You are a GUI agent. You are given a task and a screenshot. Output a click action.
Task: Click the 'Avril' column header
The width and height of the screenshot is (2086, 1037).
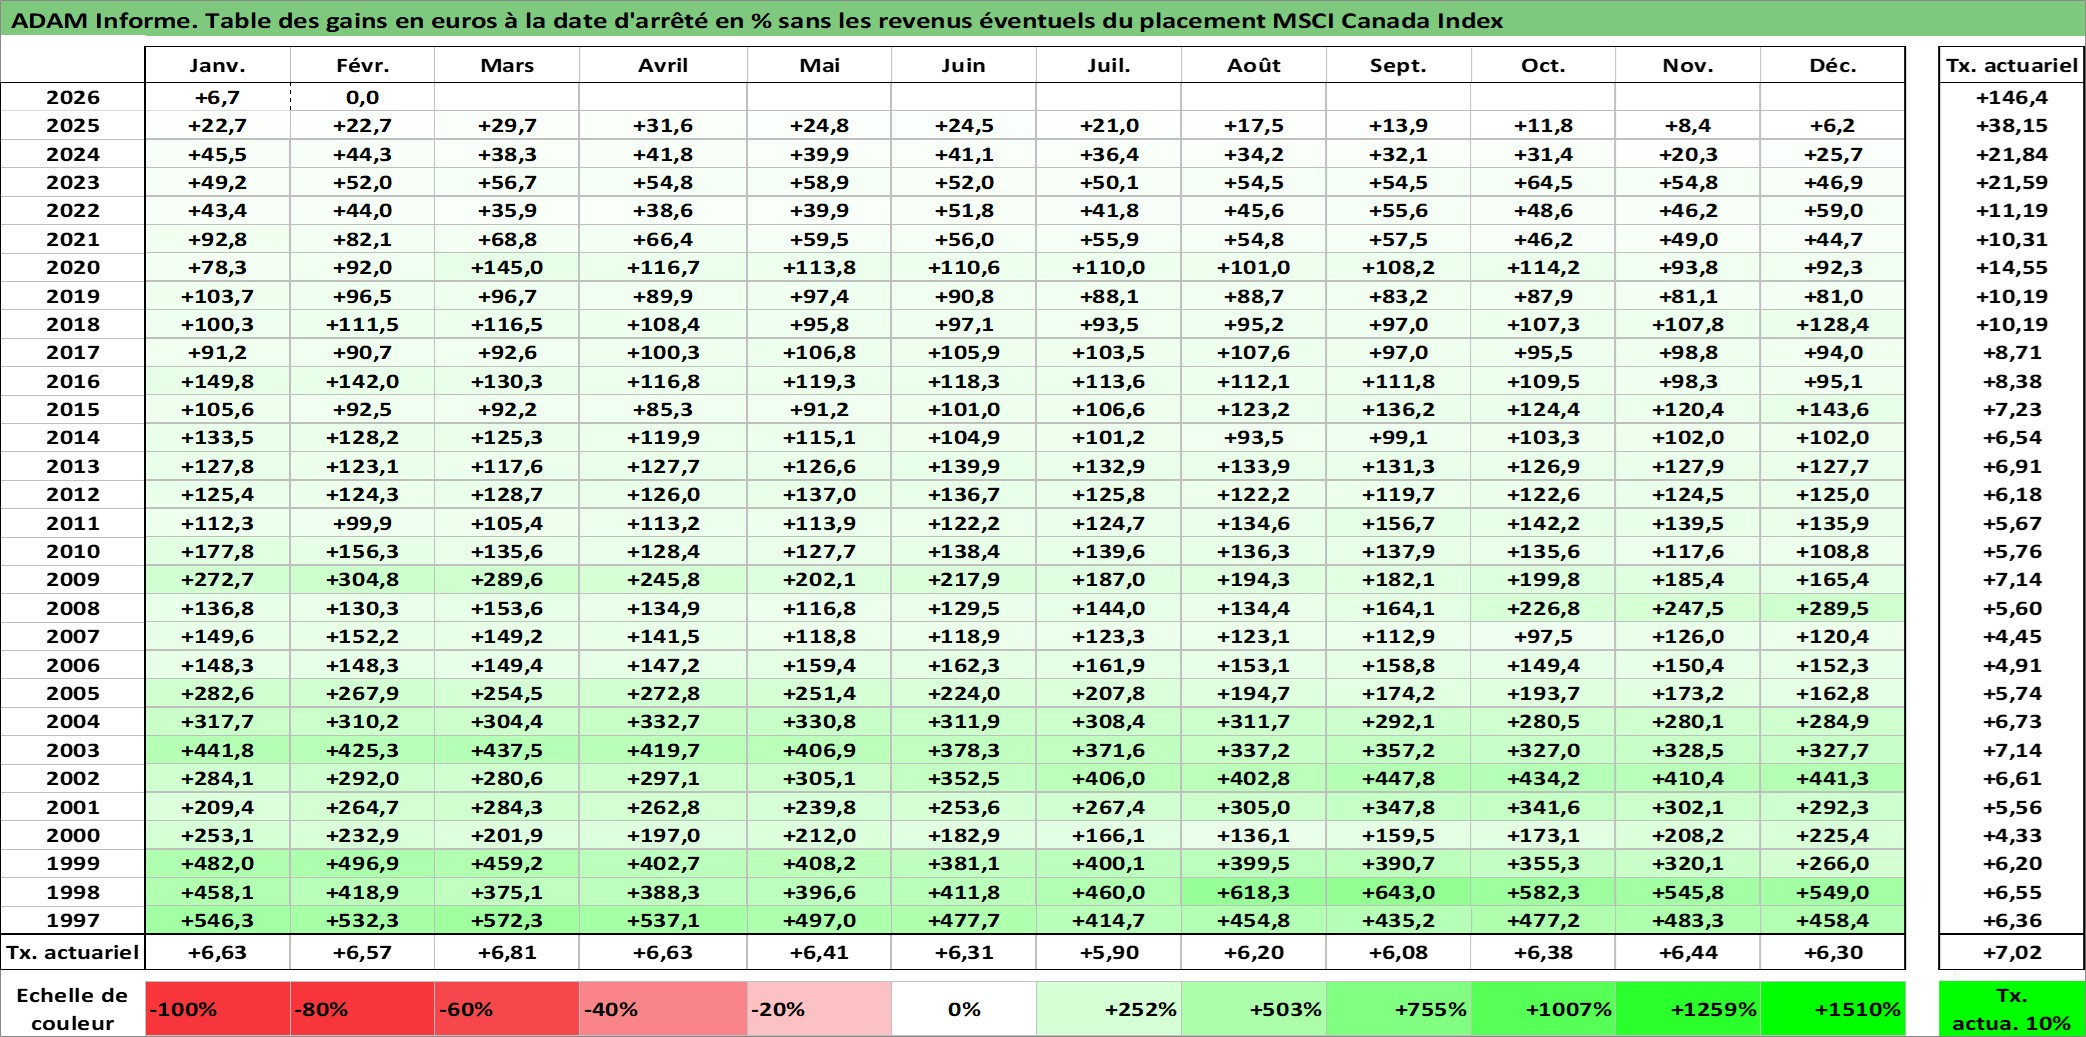point(663,65)
